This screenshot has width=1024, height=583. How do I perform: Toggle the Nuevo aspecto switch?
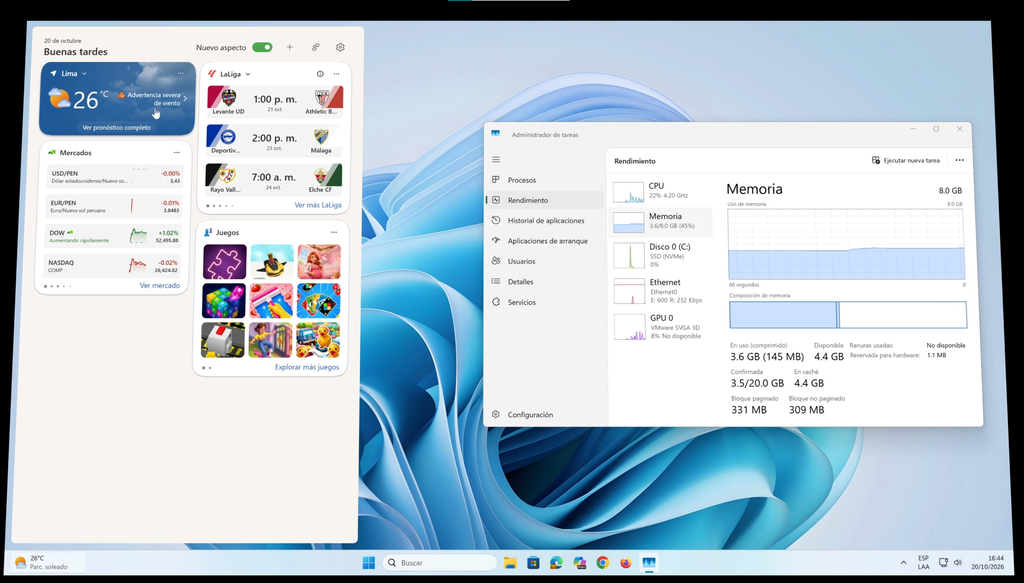pos(263,47)
